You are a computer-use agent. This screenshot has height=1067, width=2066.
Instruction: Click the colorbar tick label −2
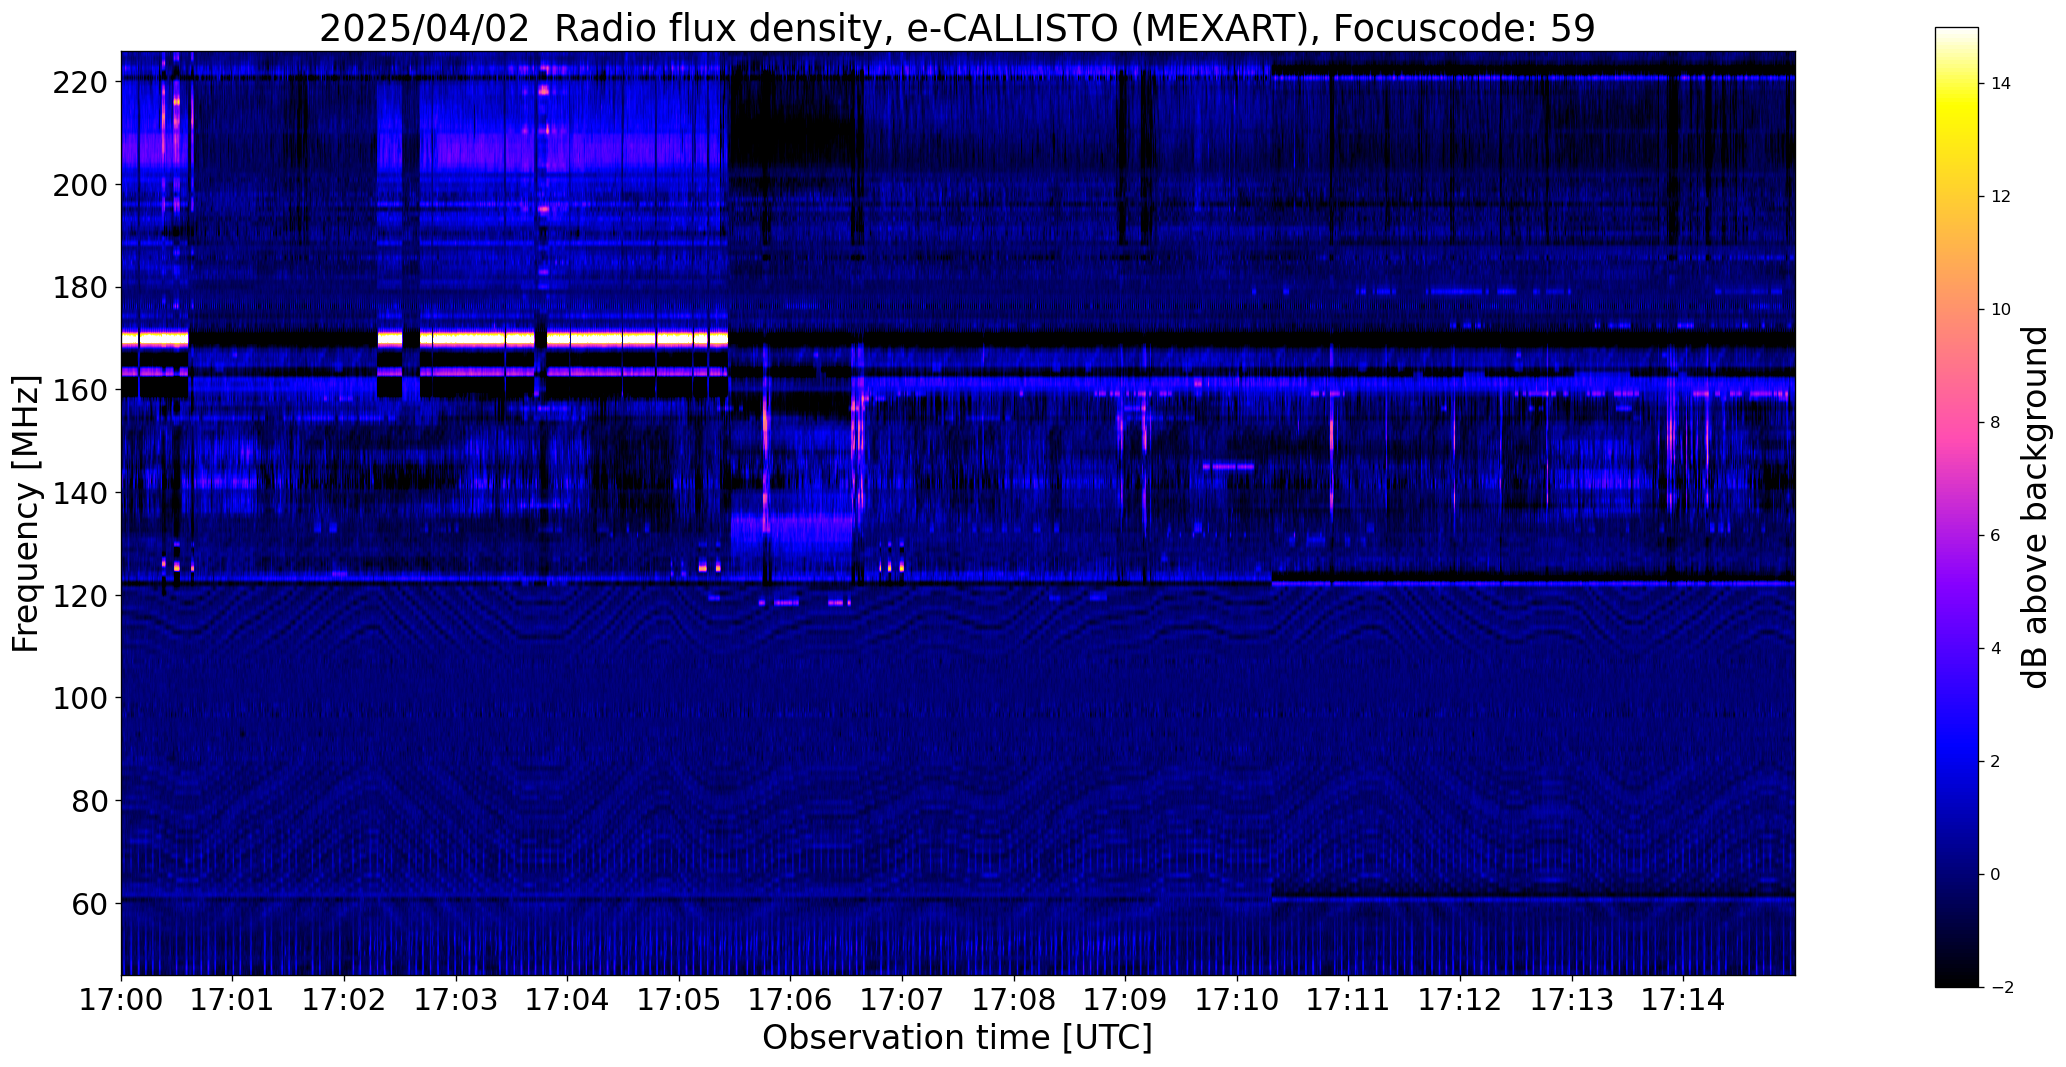[x=2002, y=988]
